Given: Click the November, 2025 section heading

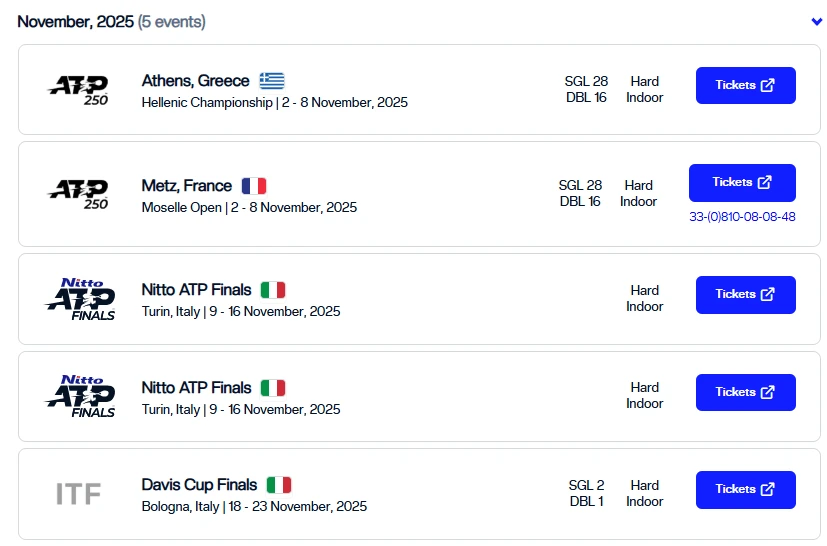Looking at the screenshot, I should click(x=75, y=22).
